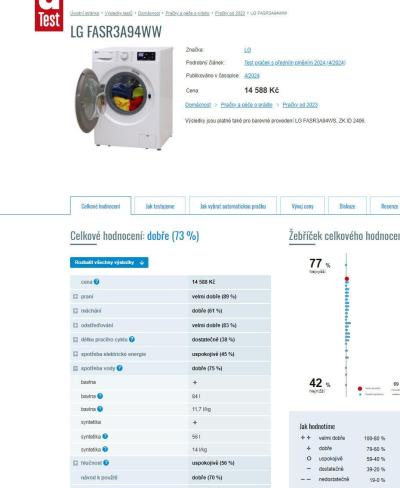Open the 4/2024 magazine issue link
This screenshot has height=488, width=400.
click(x=252, y=76)
